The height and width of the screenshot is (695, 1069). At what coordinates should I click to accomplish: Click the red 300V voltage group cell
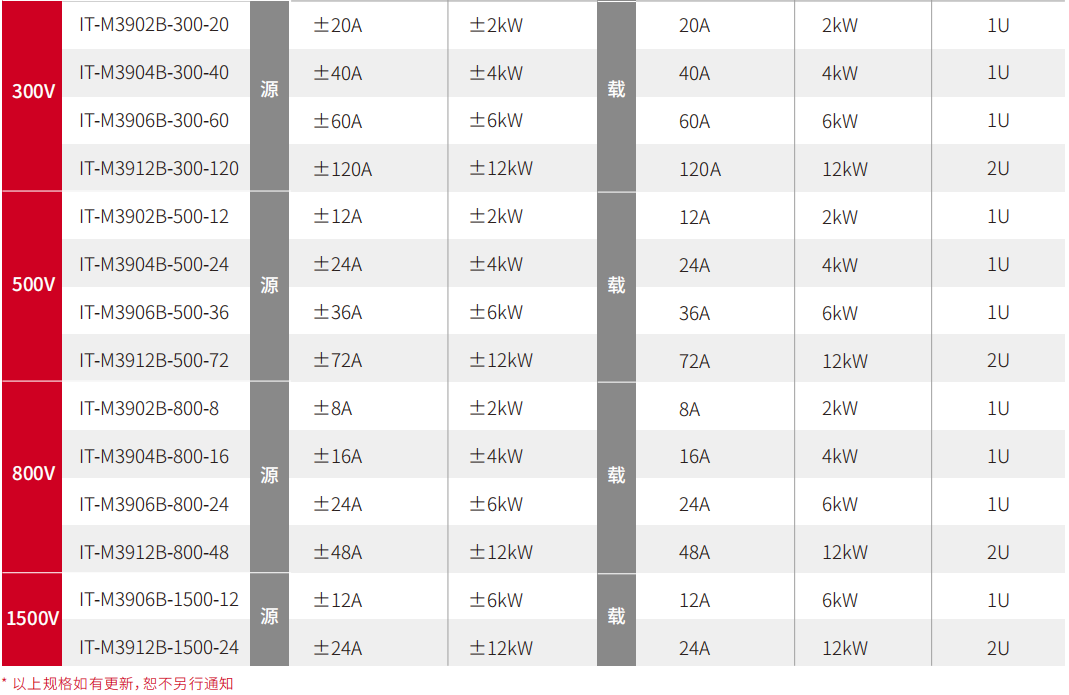[32, 95]
